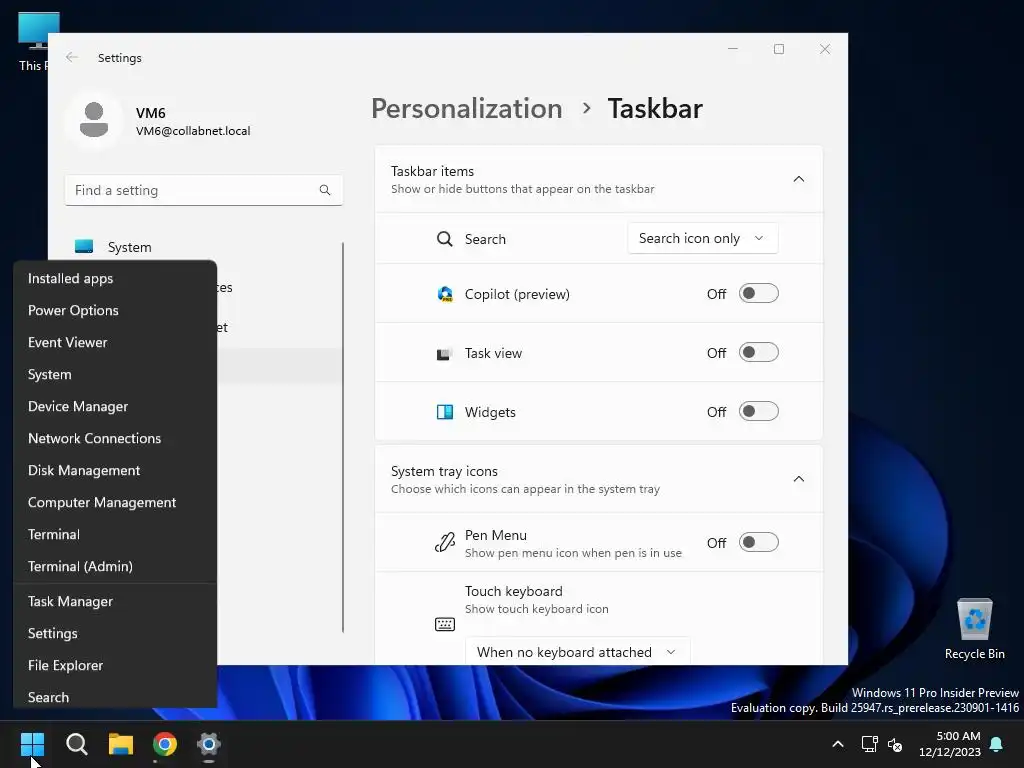Open Computer Management menu entry
This screenshot has height=768, width=1024.
[115, 502]
